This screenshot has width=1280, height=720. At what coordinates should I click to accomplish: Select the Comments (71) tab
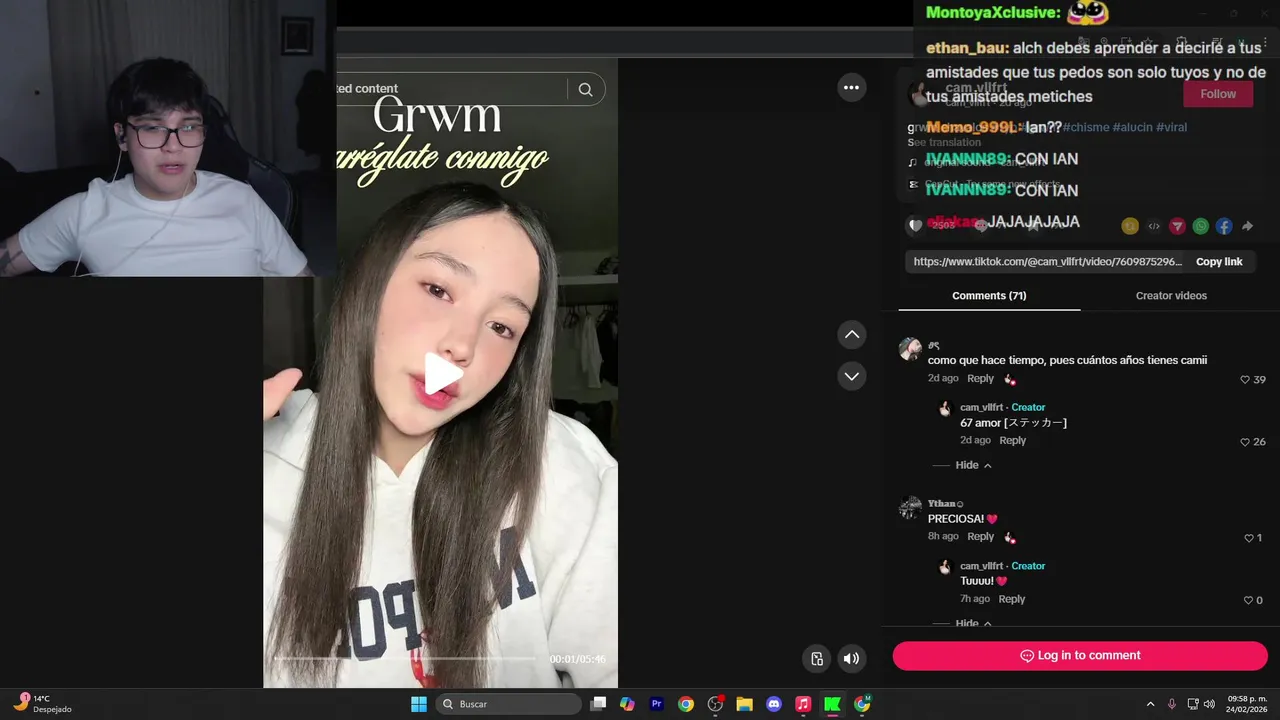click(x=989, y=296)
